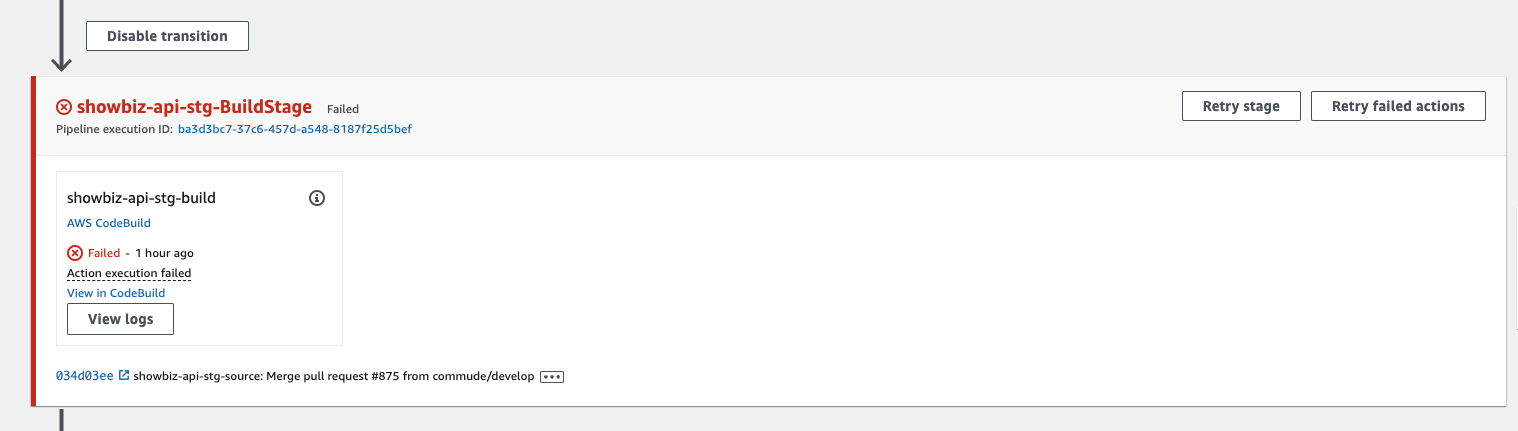Image resolution: width=1518 pixels, height=431 pixels.
Task: Click Retry failed actions button
Action: coord(1398,106)
